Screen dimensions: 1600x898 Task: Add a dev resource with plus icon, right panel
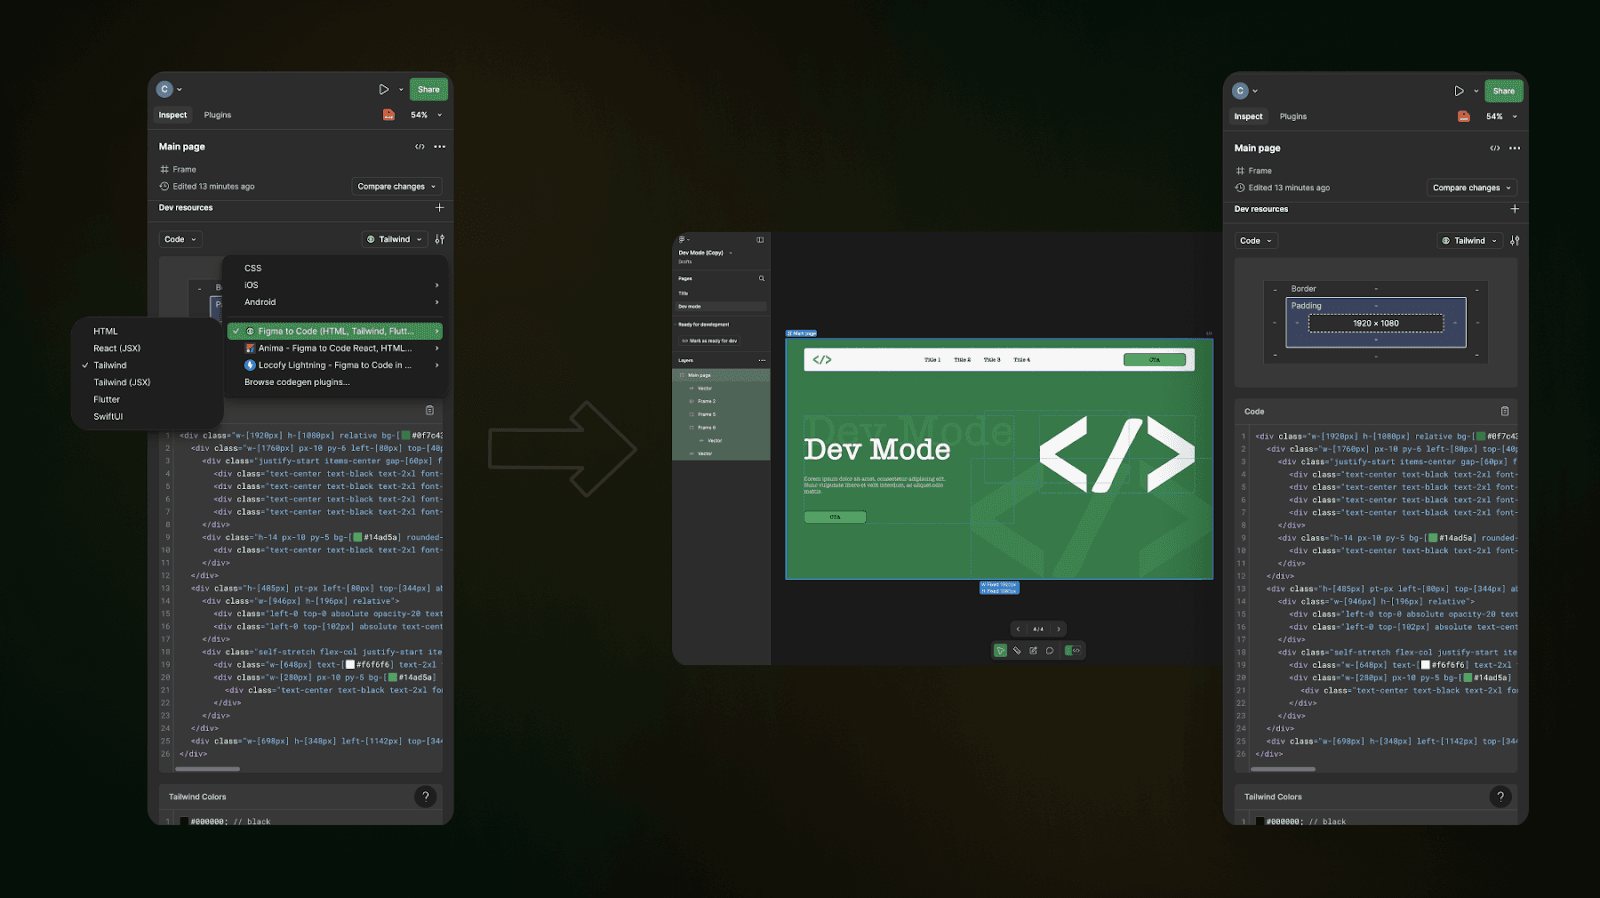coord(1514,209)
